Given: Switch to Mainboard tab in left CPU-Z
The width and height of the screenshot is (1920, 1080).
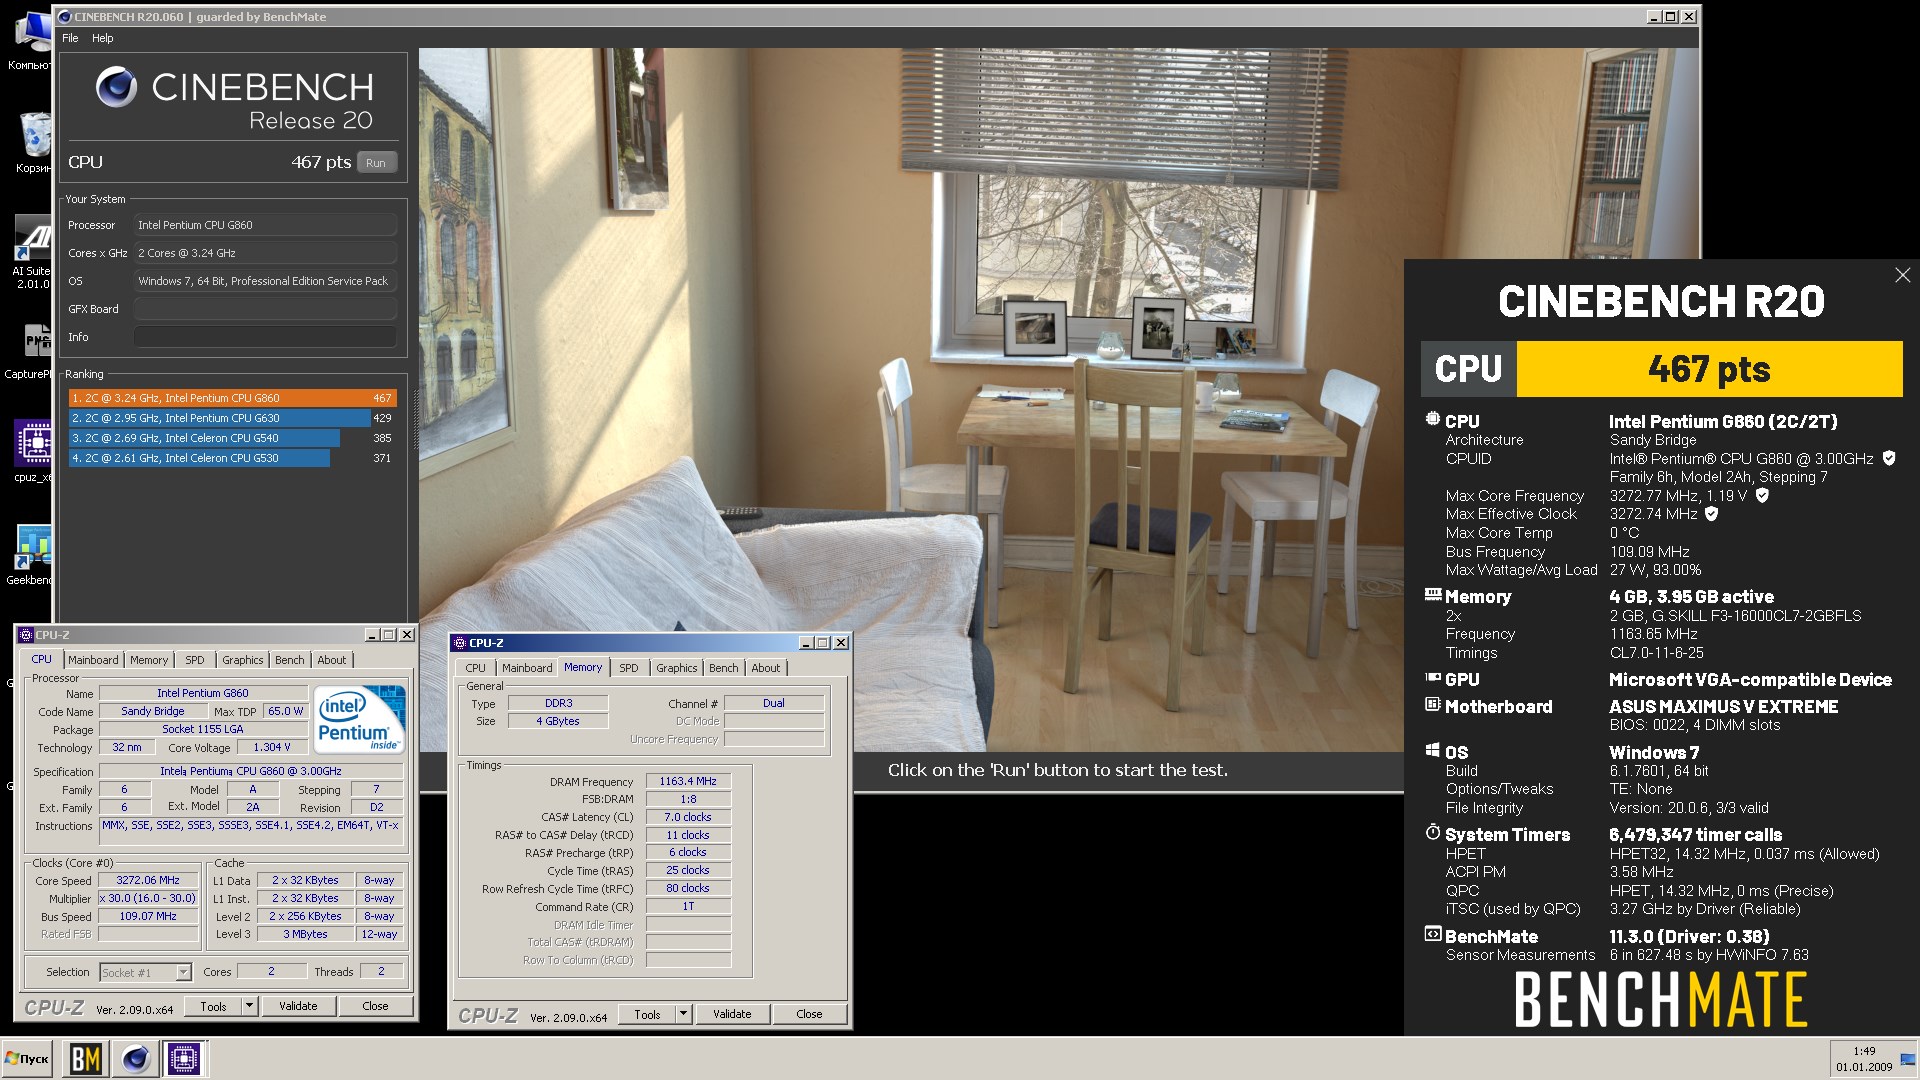Looking at the screenshot, I should 93,660.
